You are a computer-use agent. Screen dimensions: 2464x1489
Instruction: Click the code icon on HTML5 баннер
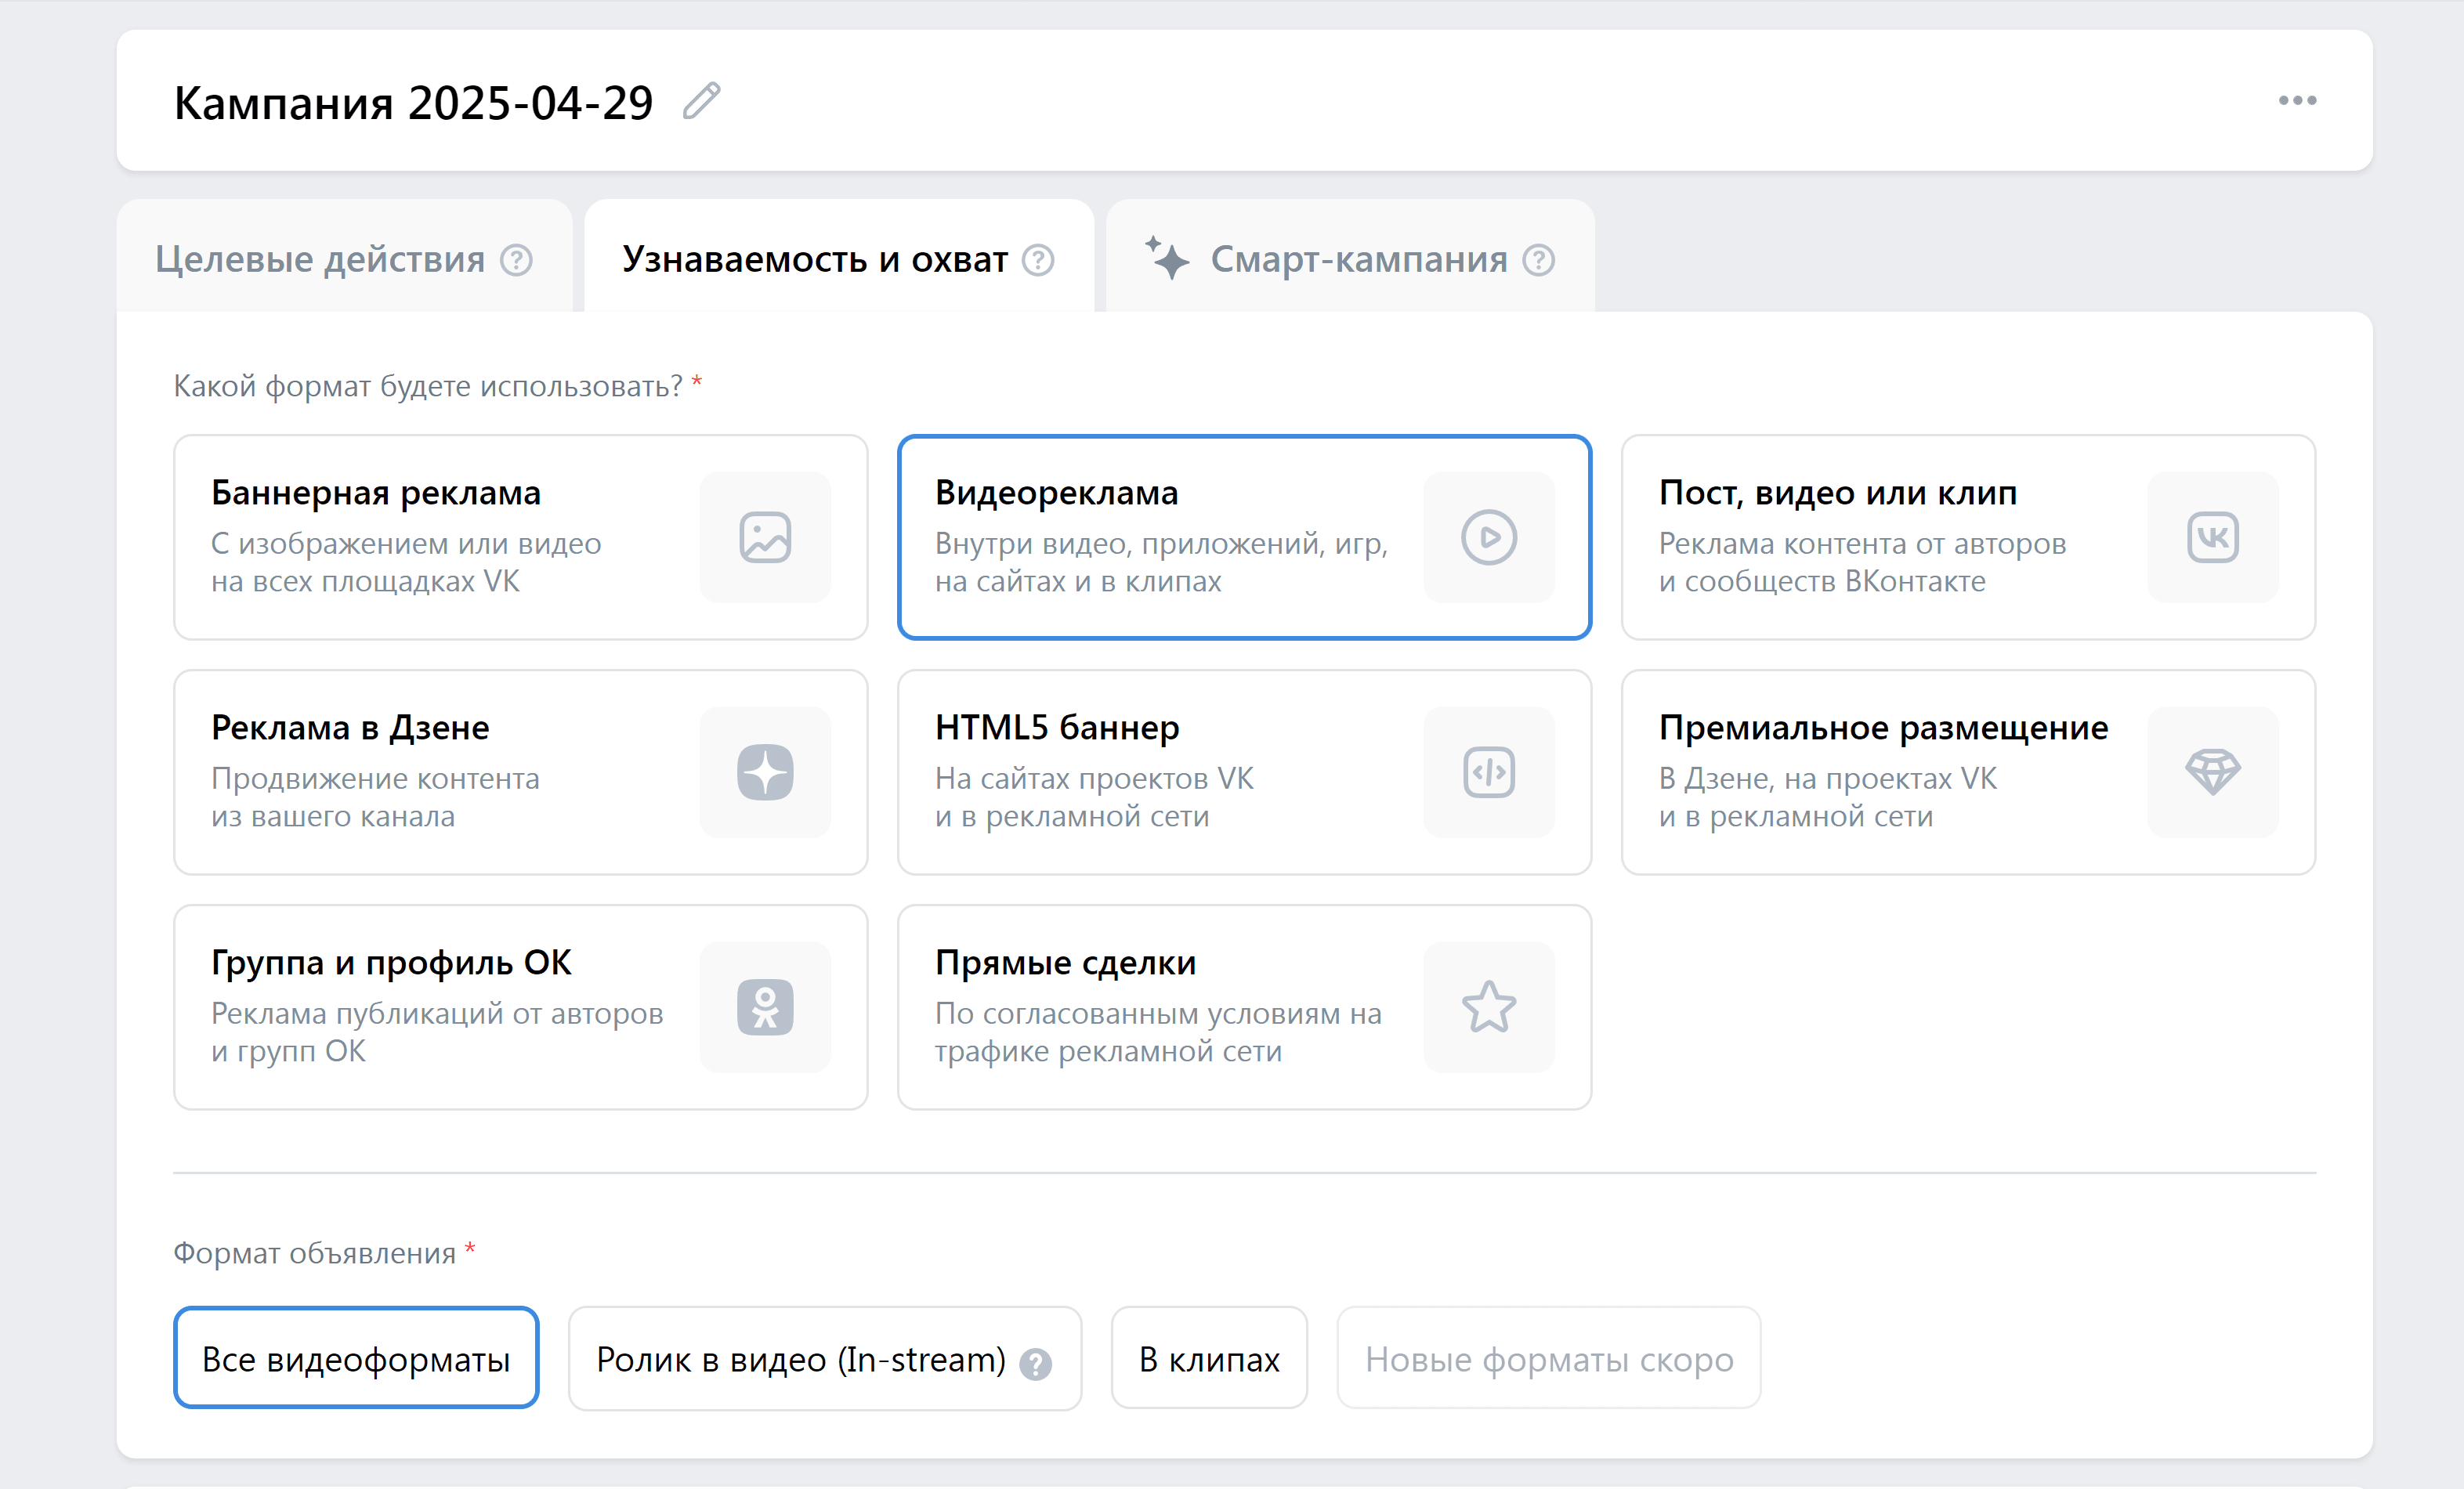1489,772
